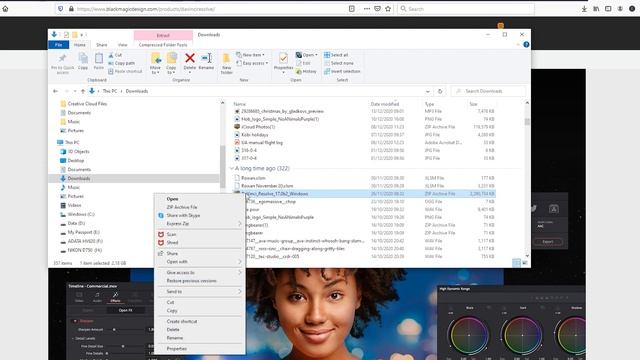Click the Sharpen Amount slider in the webpage image
Image resolution: width=640 pixels, height=360 pixels.
click(x=114, y=329)
